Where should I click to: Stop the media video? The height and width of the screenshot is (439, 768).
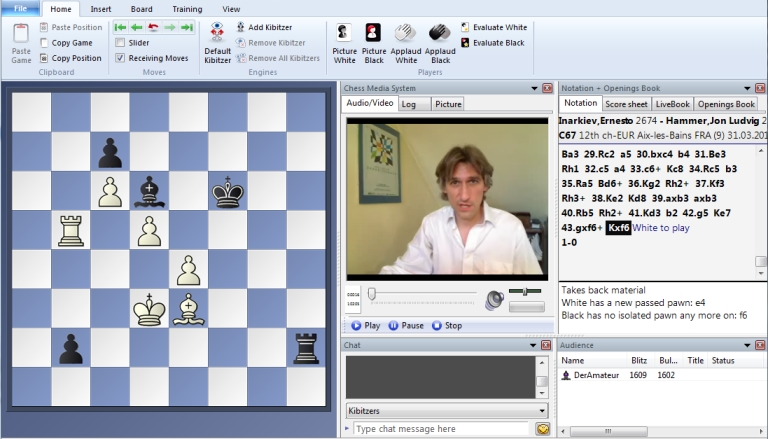click(447, 325)
